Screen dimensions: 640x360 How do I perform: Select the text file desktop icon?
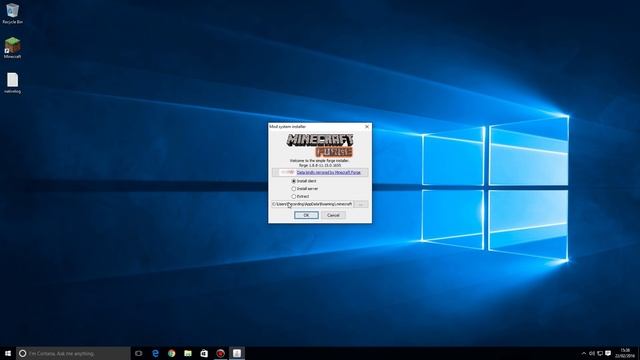(x=12, y=83)
